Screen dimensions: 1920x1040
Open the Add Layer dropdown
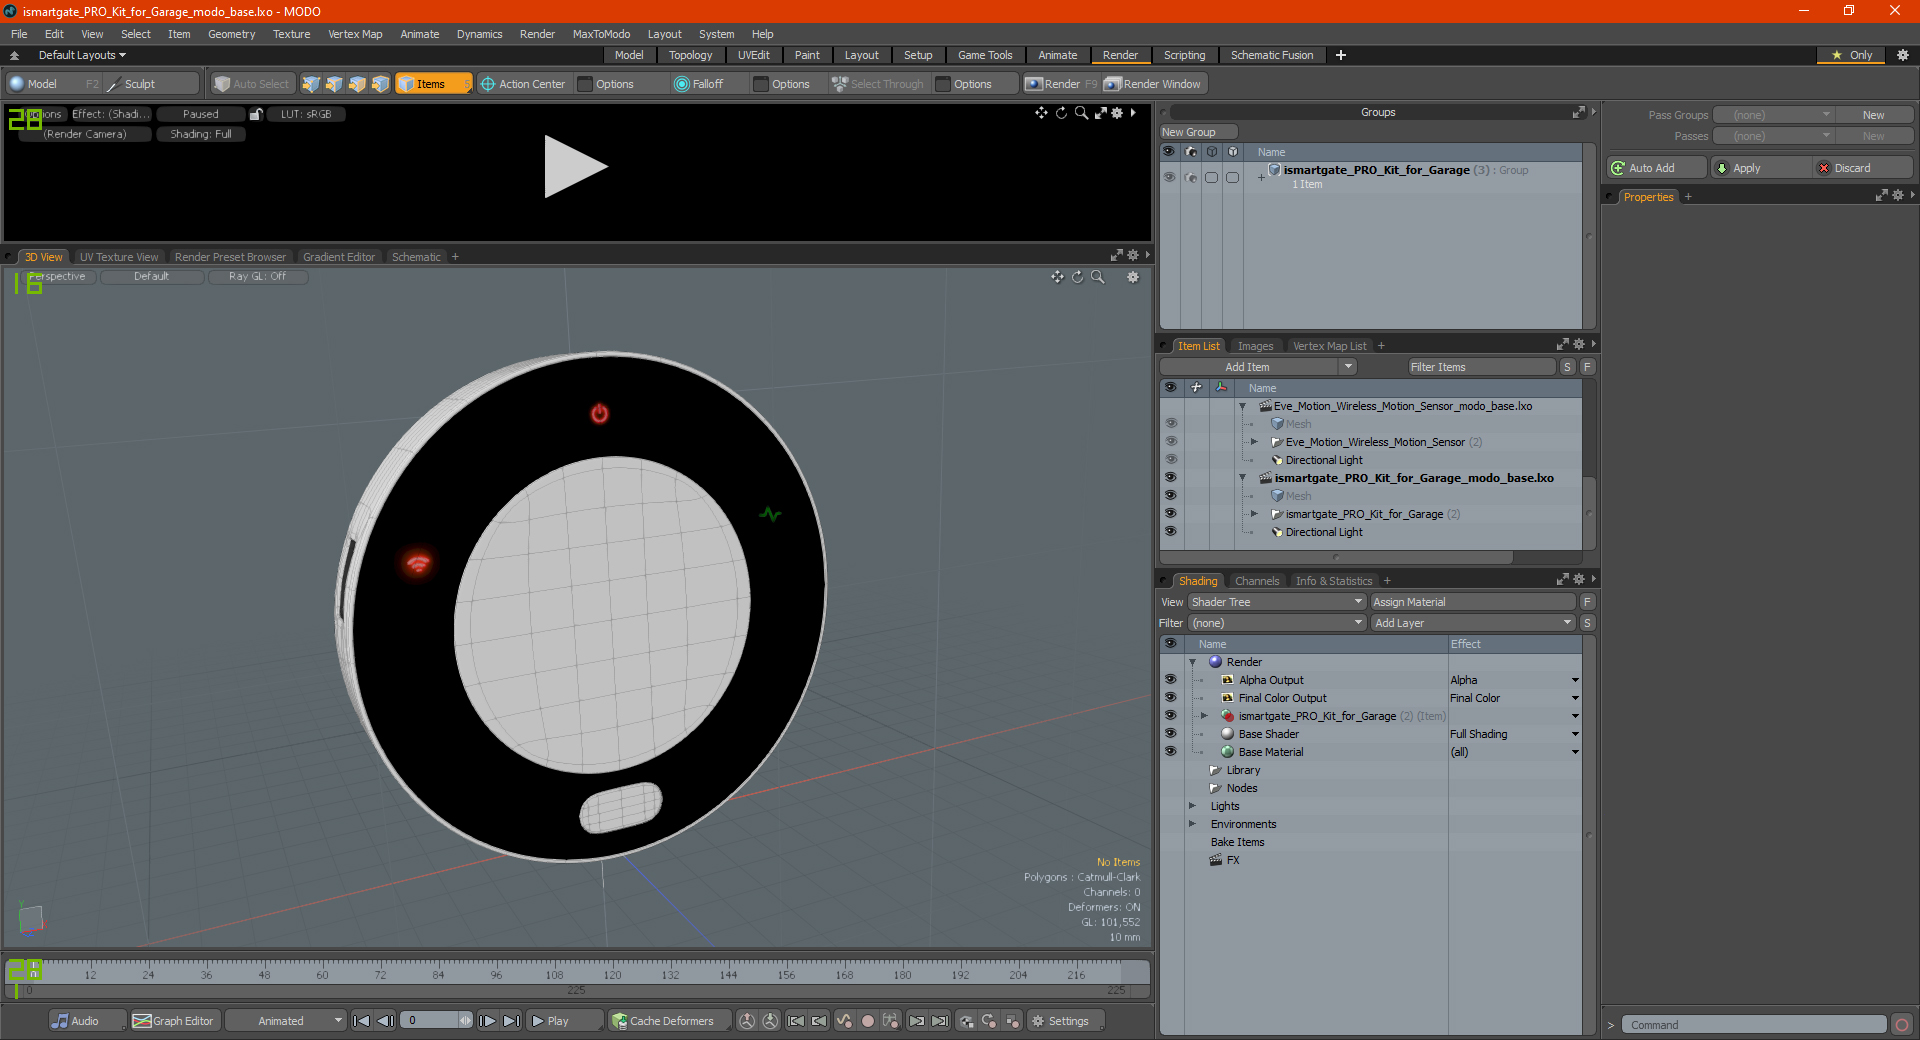1473,623
